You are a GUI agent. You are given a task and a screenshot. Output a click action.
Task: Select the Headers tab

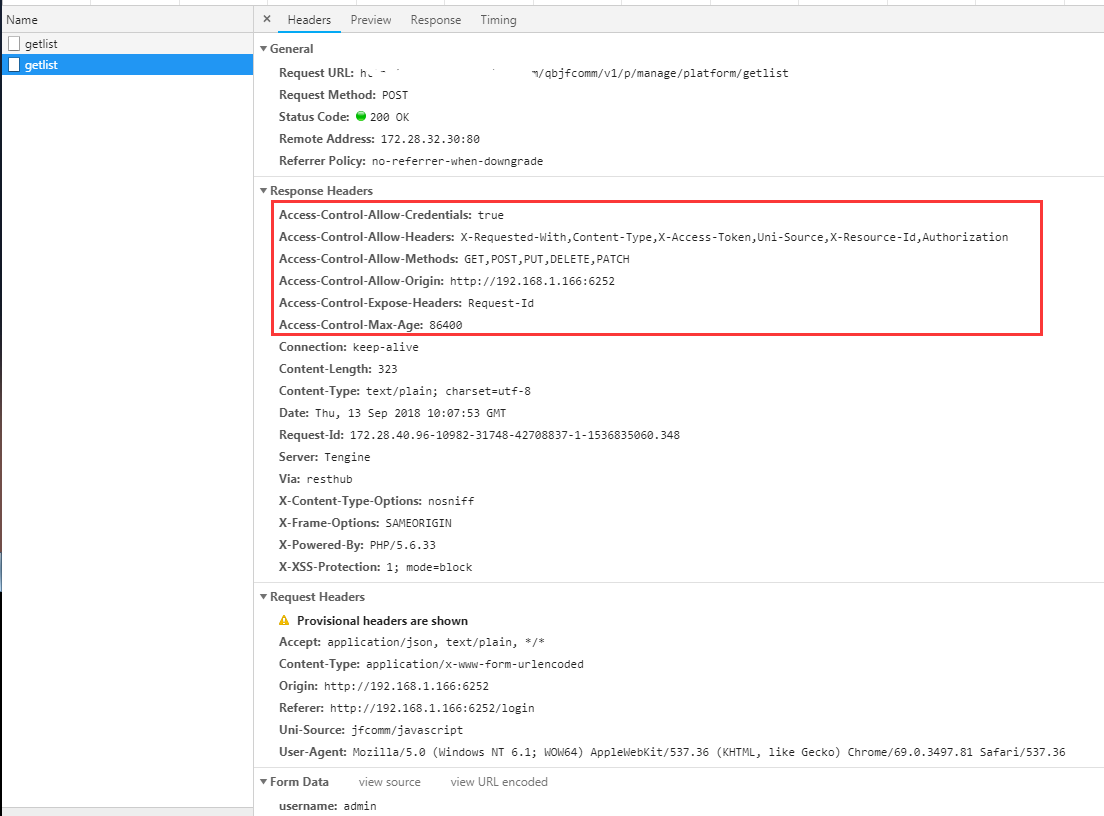tap(309, 20)
